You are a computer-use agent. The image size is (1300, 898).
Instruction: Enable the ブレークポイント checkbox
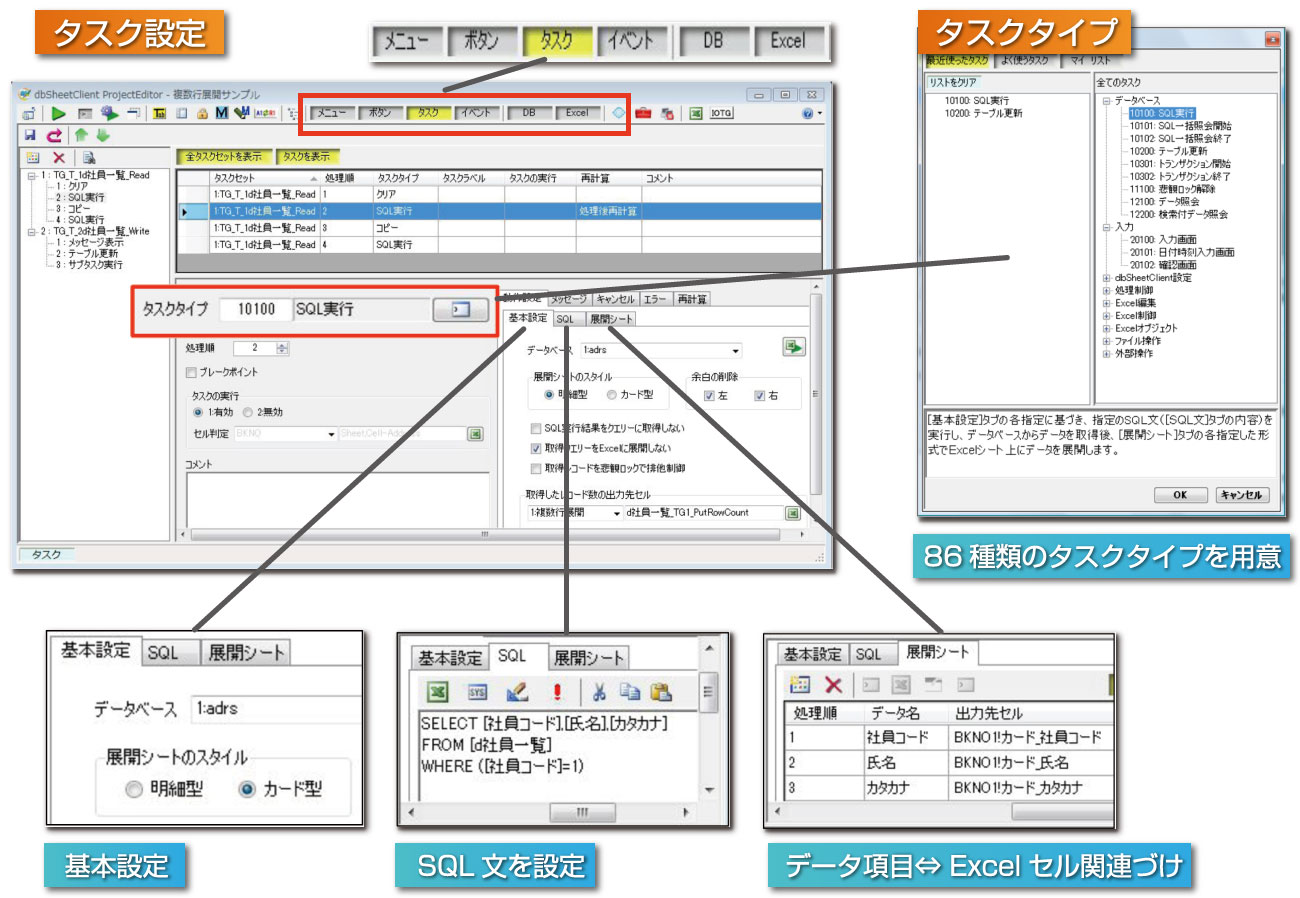pos(191,372)
